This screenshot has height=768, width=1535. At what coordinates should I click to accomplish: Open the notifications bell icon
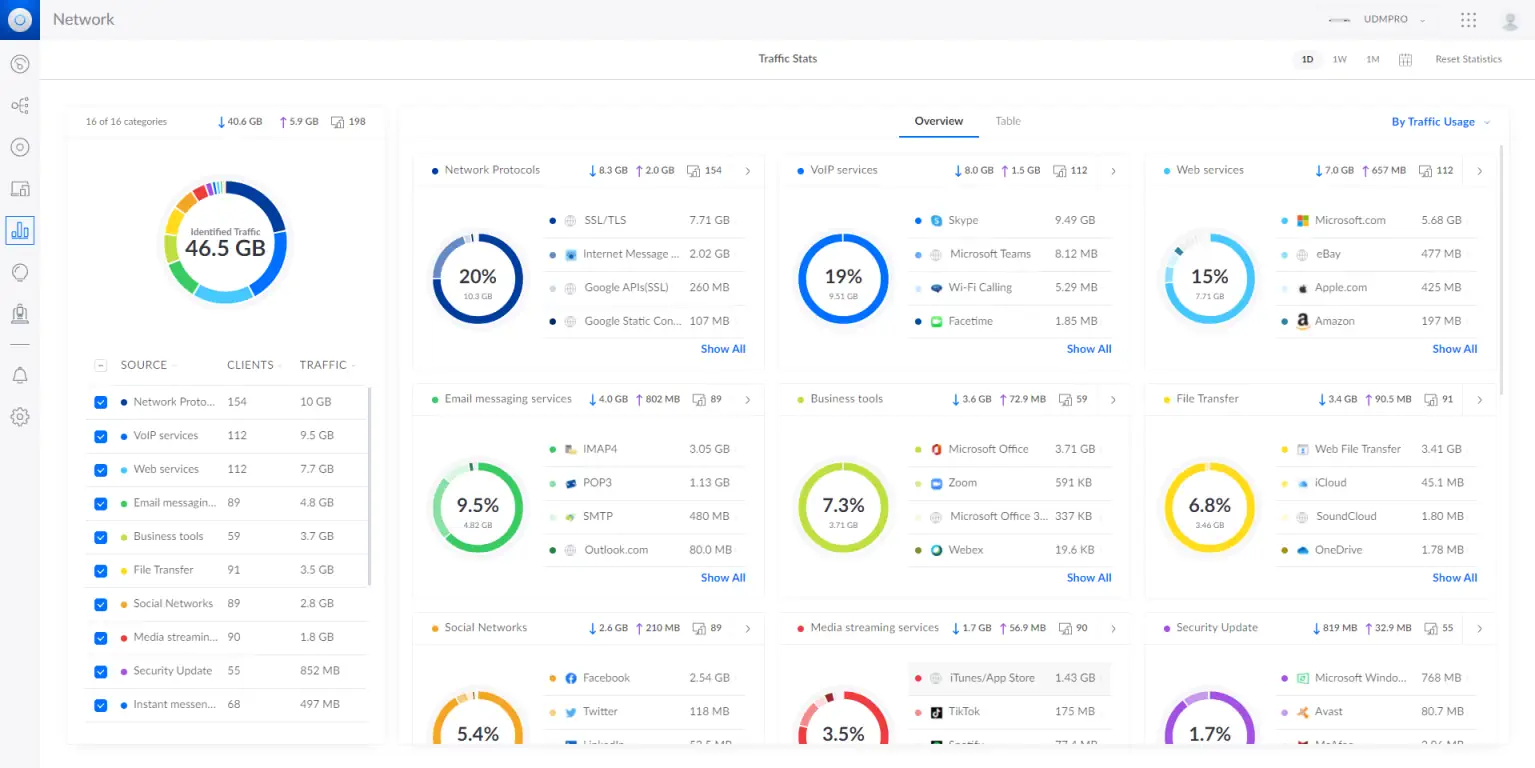point(20,375)
